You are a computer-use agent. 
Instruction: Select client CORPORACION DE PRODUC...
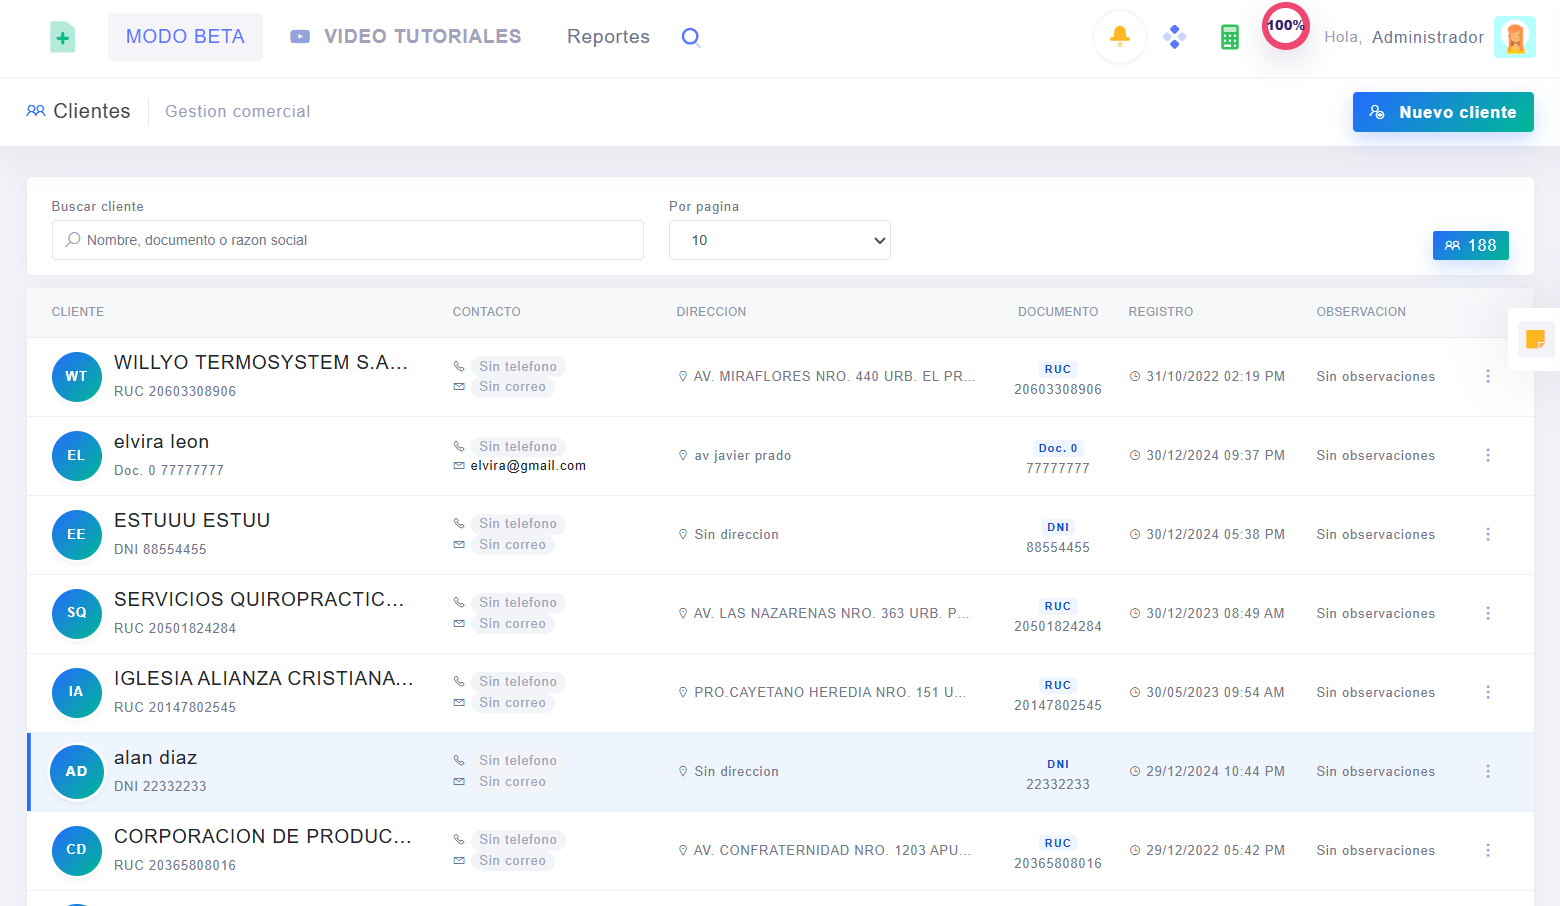(x=263, y=836)
